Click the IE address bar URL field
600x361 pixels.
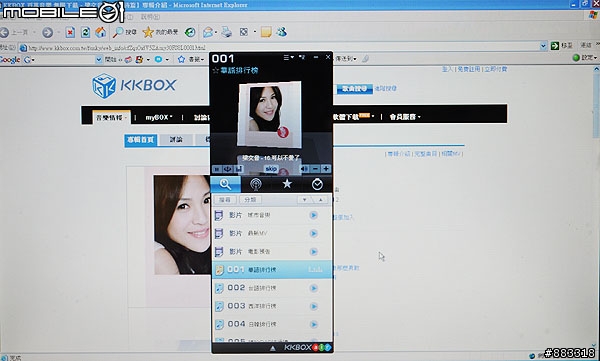pos(279,47)
